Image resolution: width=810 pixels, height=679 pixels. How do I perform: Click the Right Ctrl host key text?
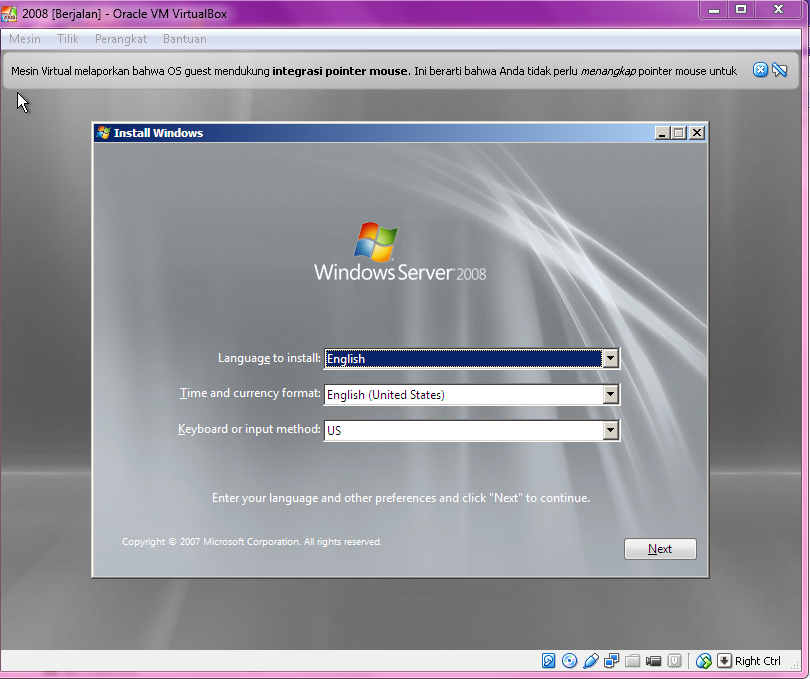758,661
